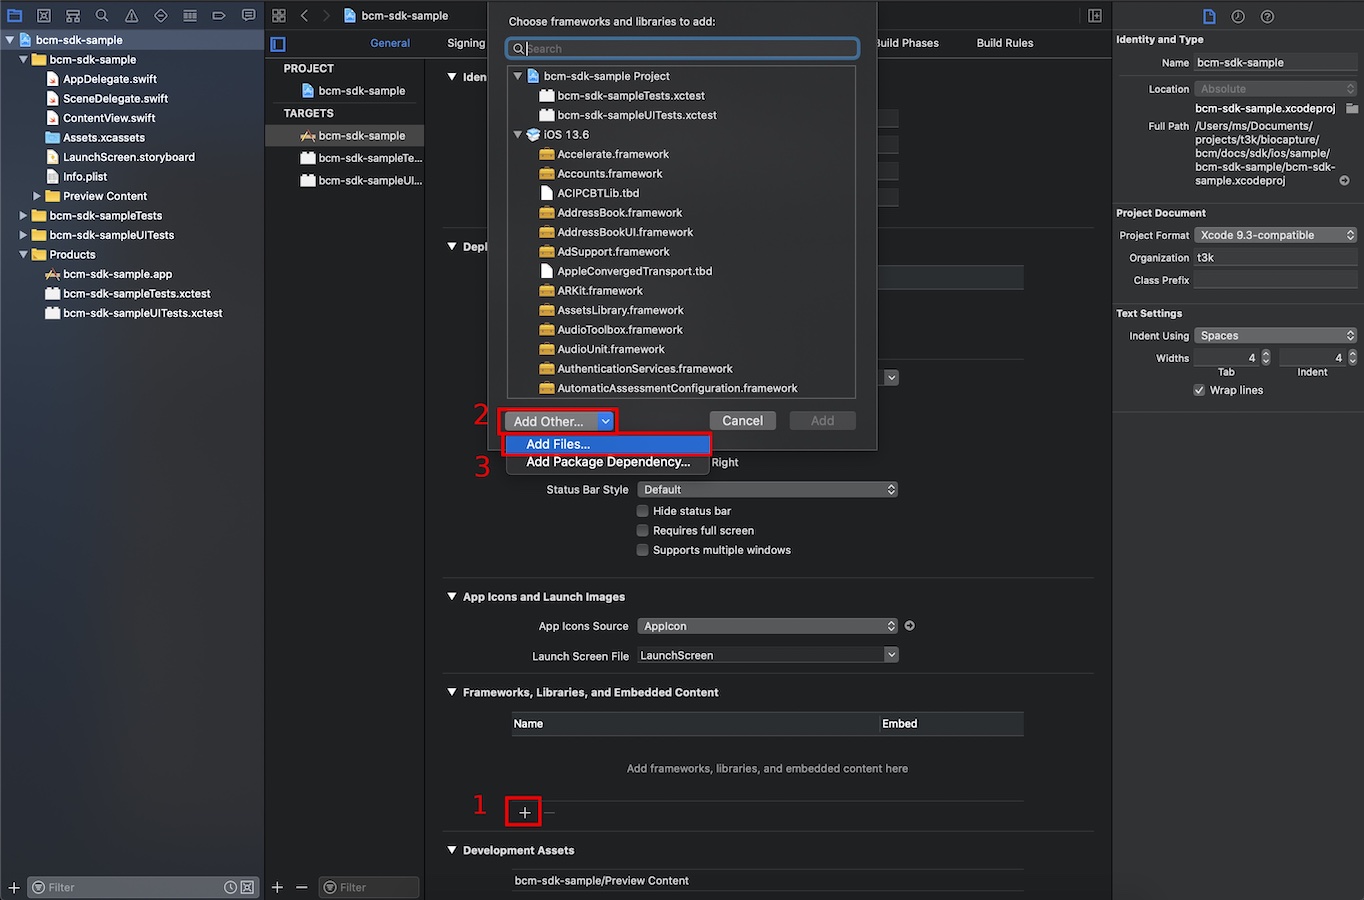Uncheck the Wrap lines checkbox
Viewport: 1364px width, 900px height.
click(1199, 390)
